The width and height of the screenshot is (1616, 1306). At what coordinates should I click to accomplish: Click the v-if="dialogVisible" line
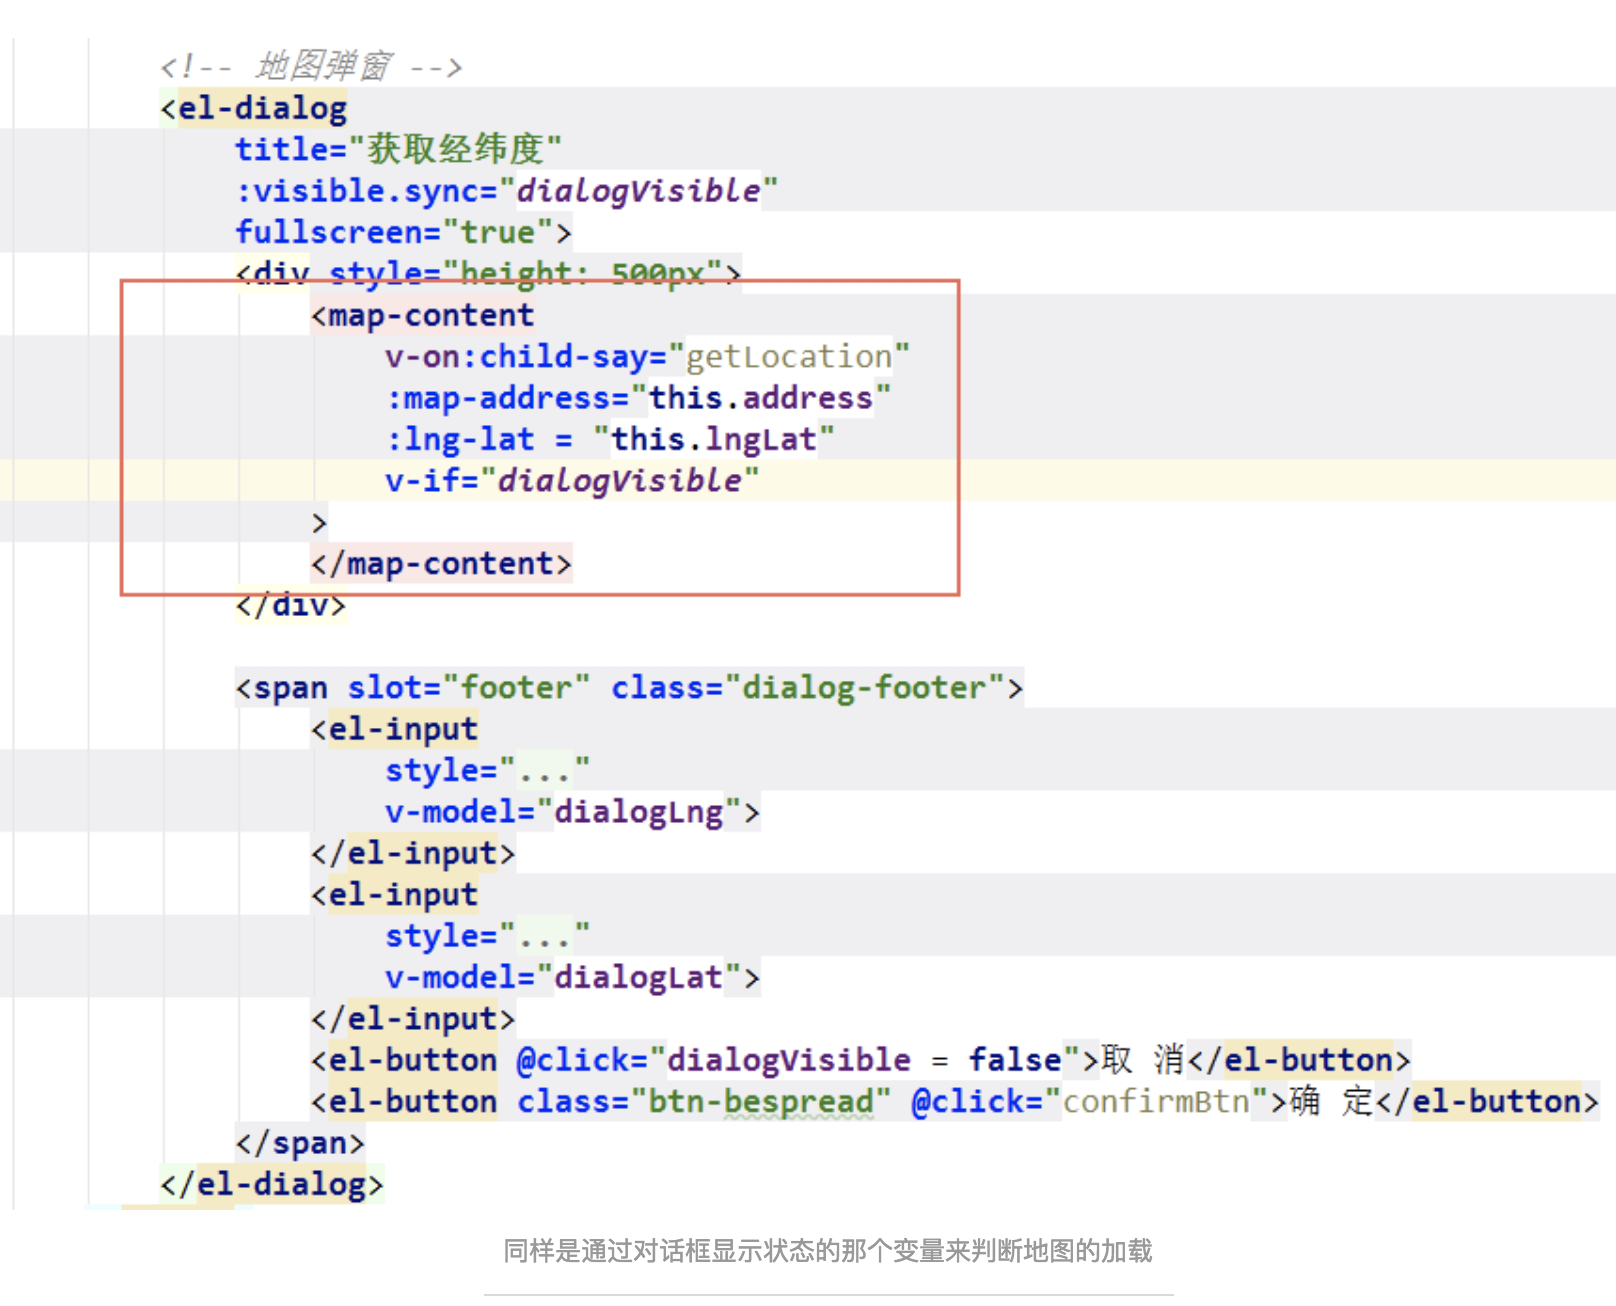pyautogui.click(x=572, y=481)
